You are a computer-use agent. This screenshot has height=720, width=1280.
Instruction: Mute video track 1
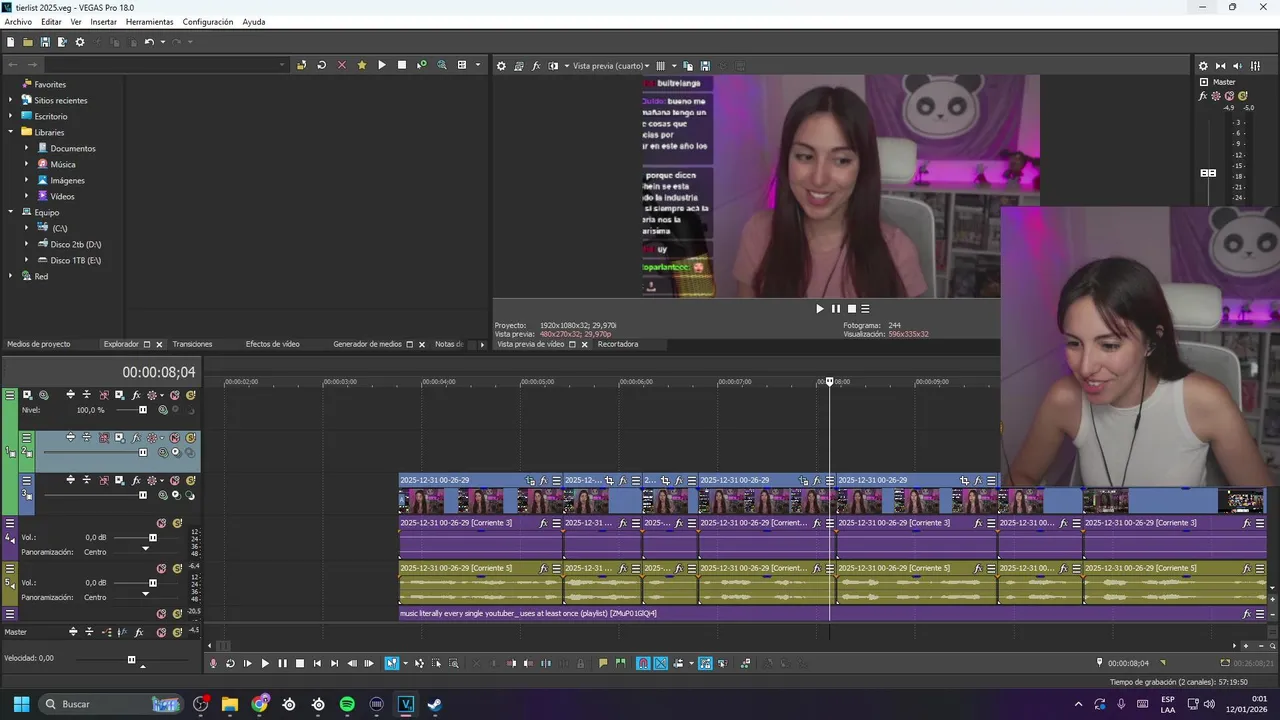pyautogui.click(x=174, y=395)
